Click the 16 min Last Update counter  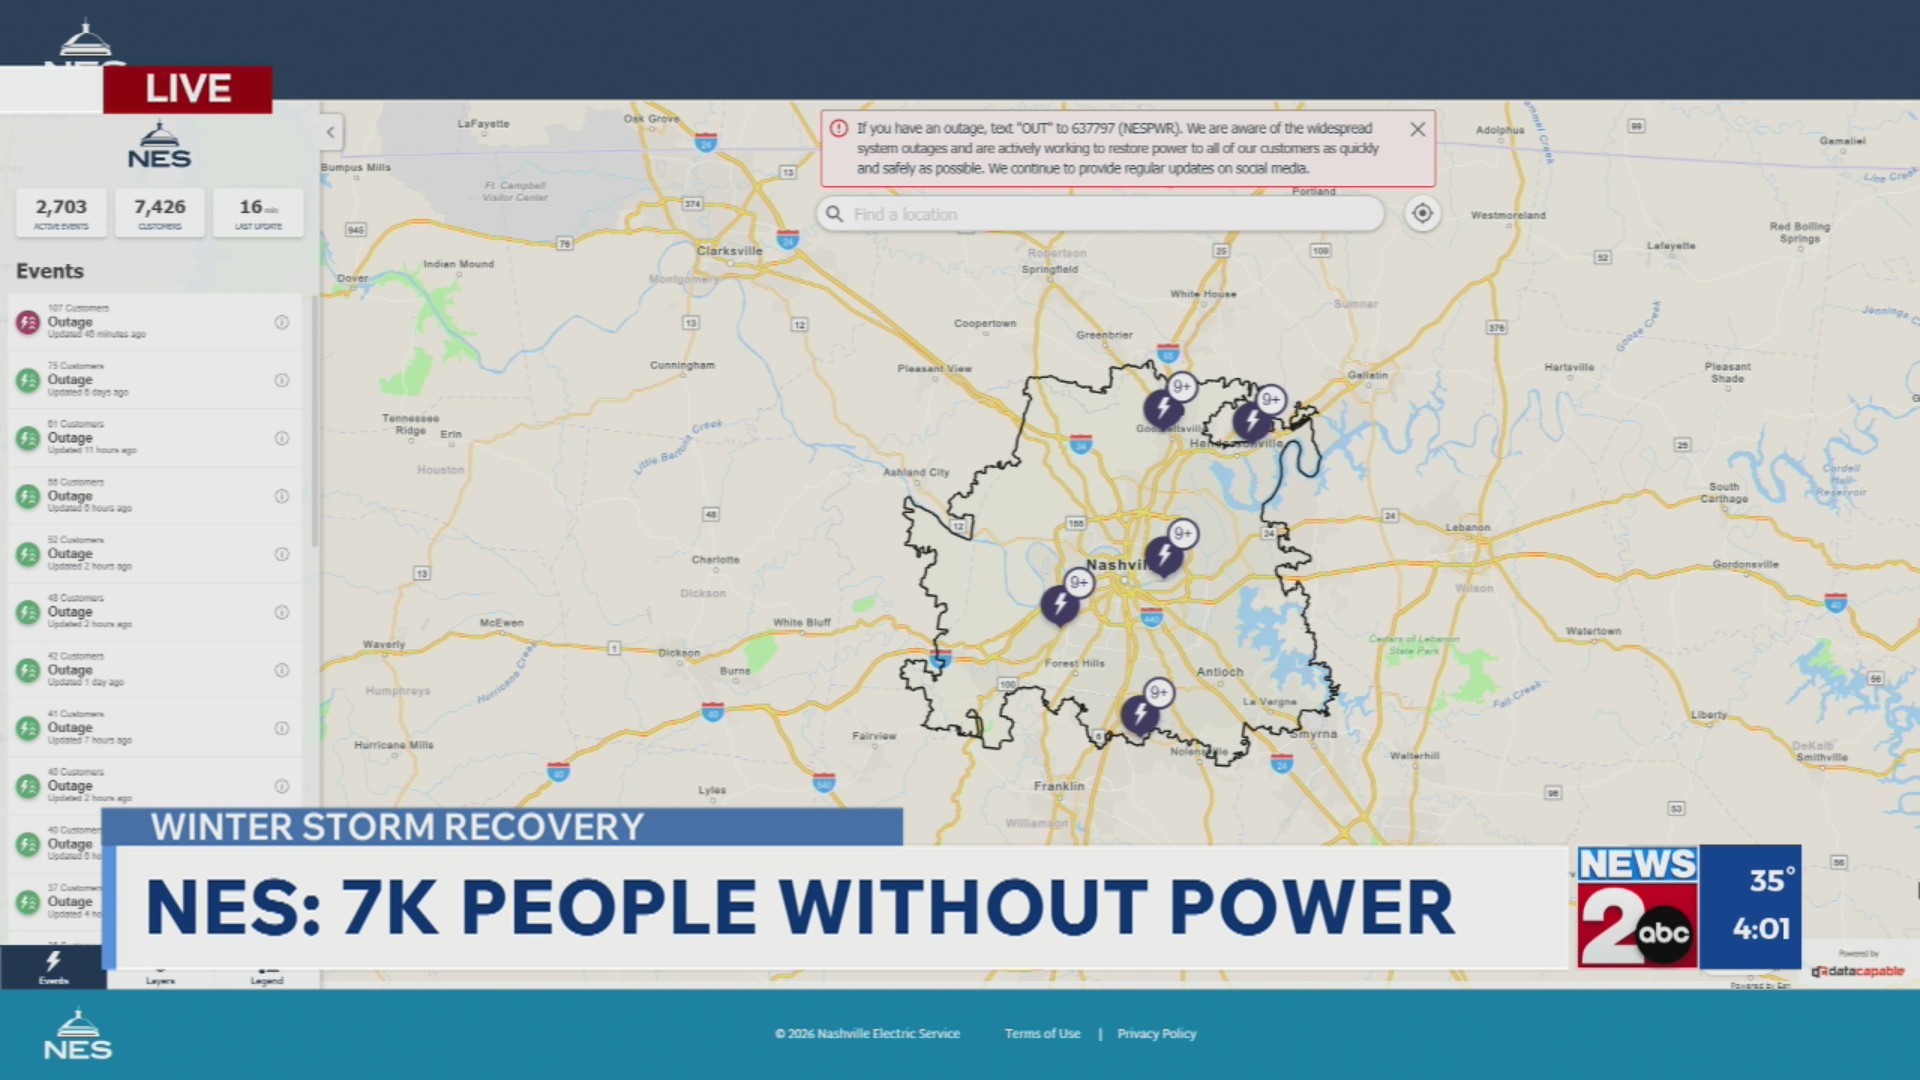click(258, 213)
